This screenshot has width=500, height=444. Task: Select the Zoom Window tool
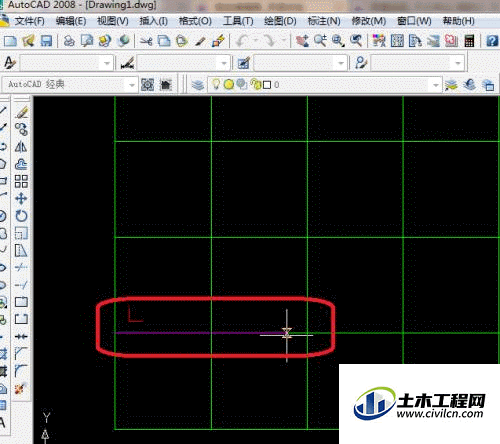pyautogui.click(x=338, y=41)
